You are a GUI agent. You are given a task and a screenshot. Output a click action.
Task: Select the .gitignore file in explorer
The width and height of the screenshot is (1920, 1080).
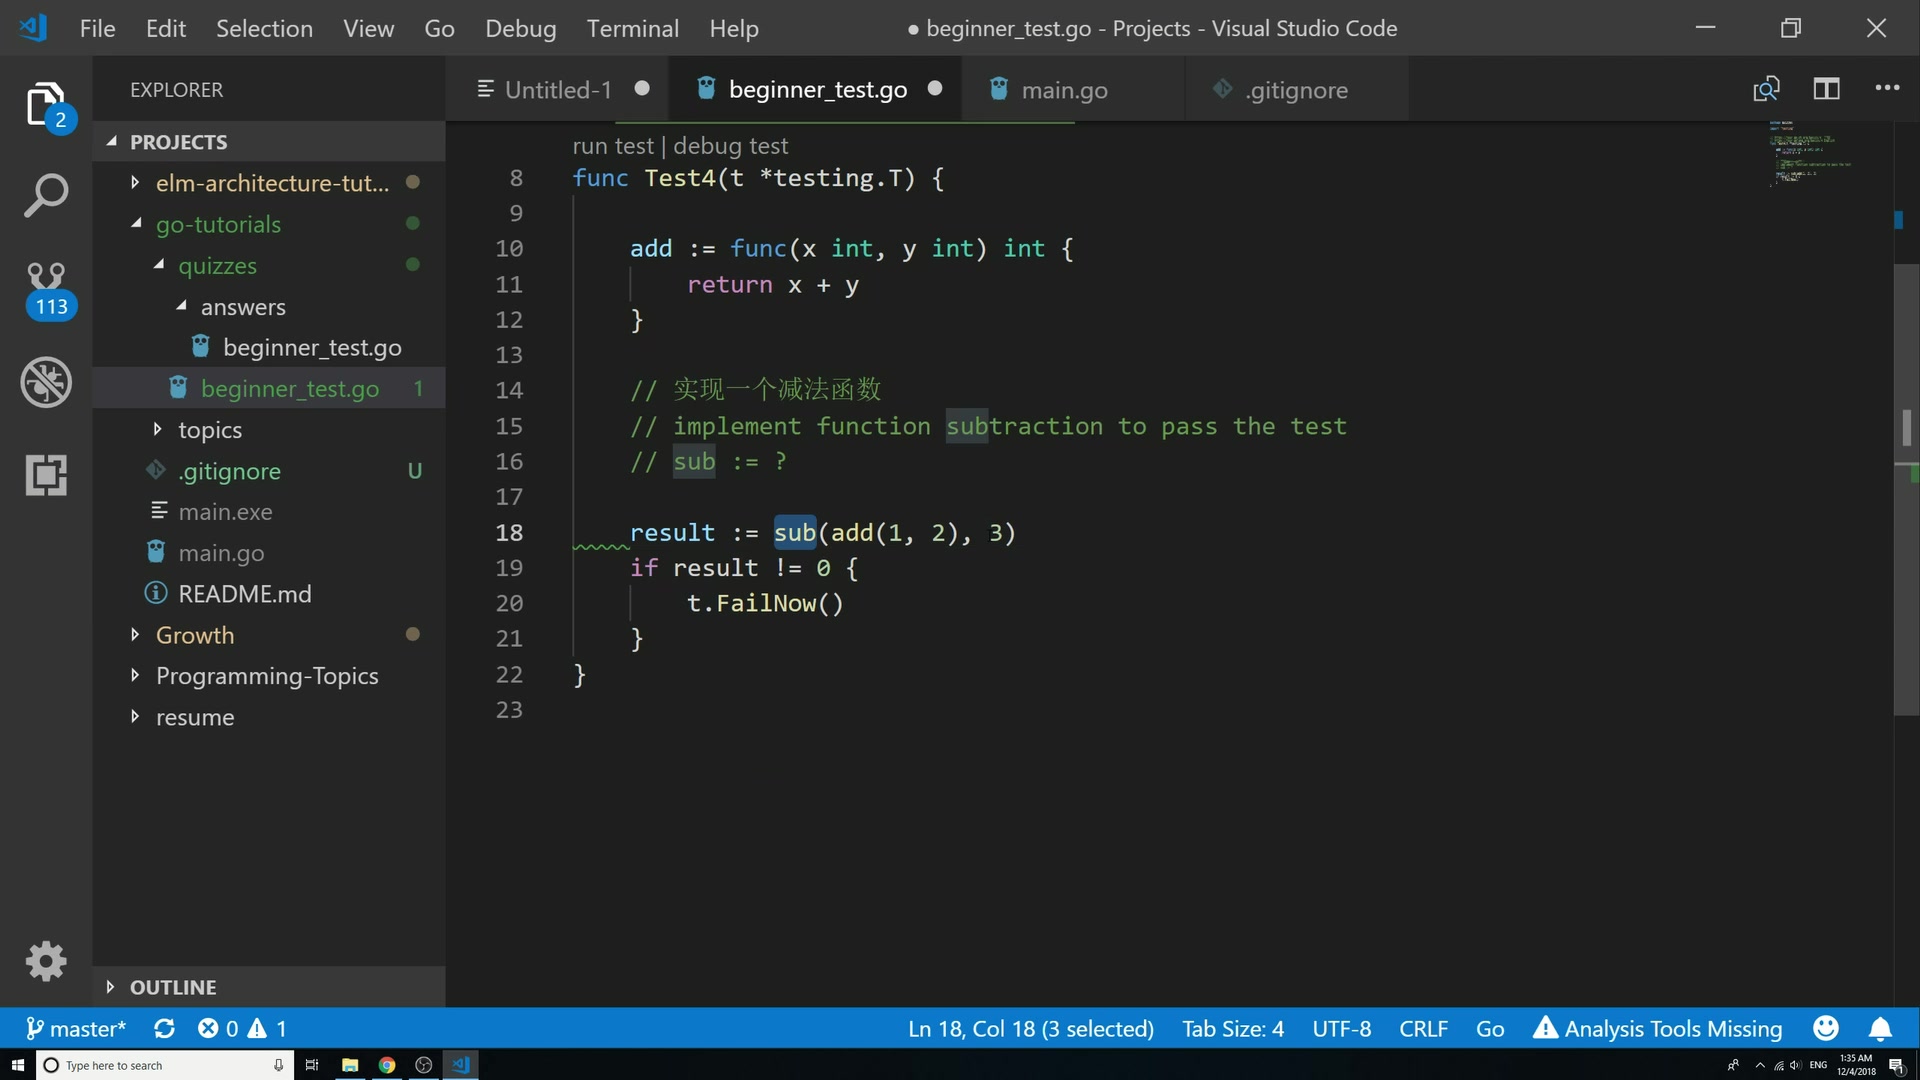coord(229,471)
